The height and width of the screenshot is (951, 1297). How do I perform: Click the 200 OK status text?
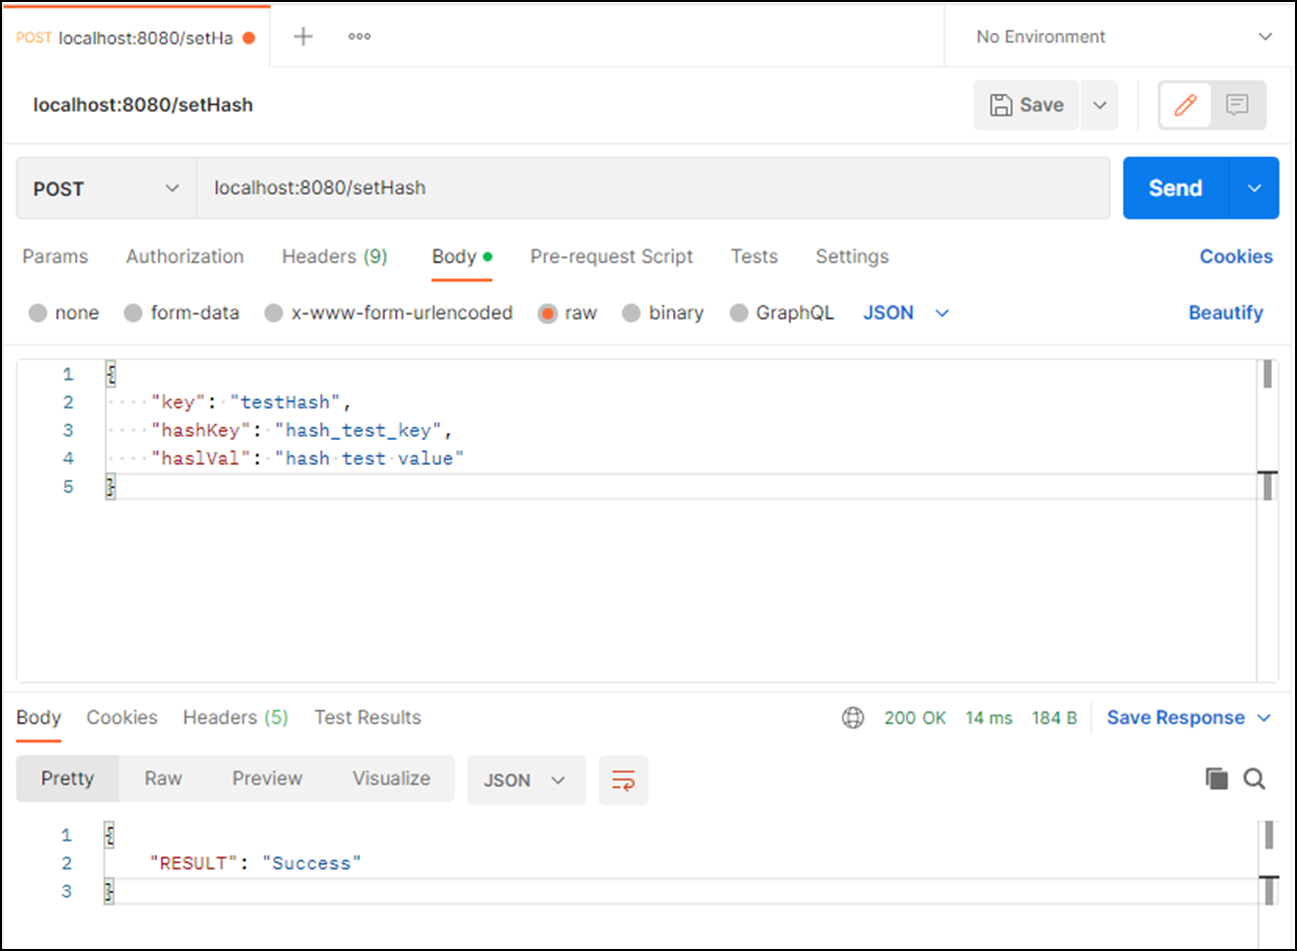[915, 718]
